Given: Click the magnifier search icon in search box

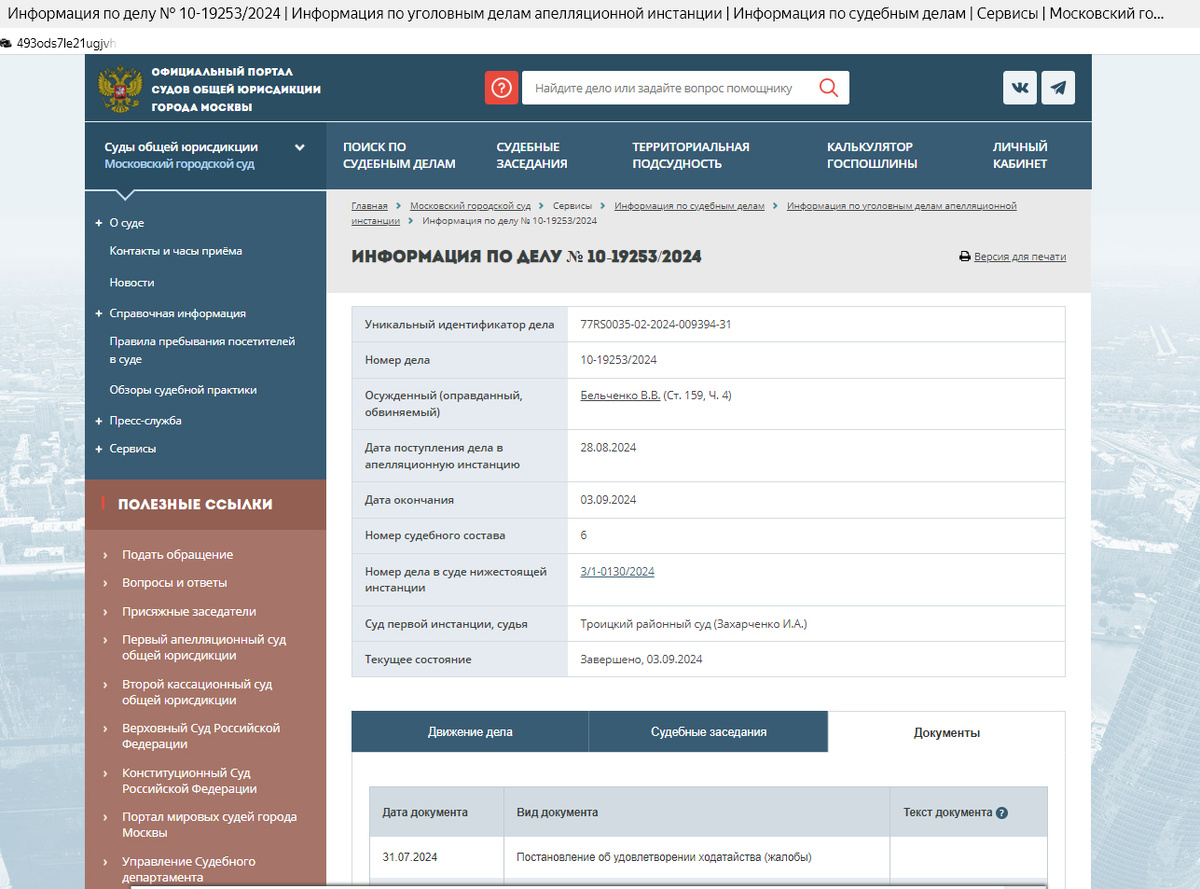Looking at the screenshot, I should click(828, 88).
